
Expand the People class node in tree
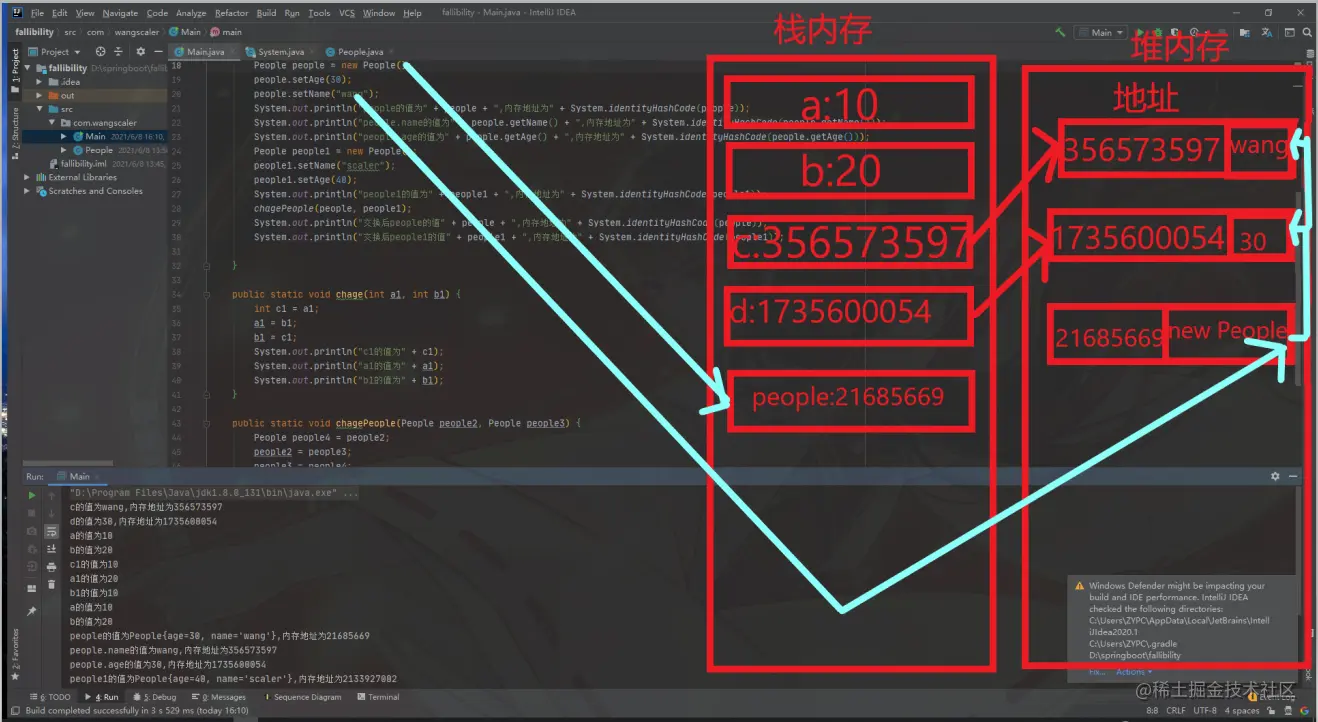pos(64,150)
